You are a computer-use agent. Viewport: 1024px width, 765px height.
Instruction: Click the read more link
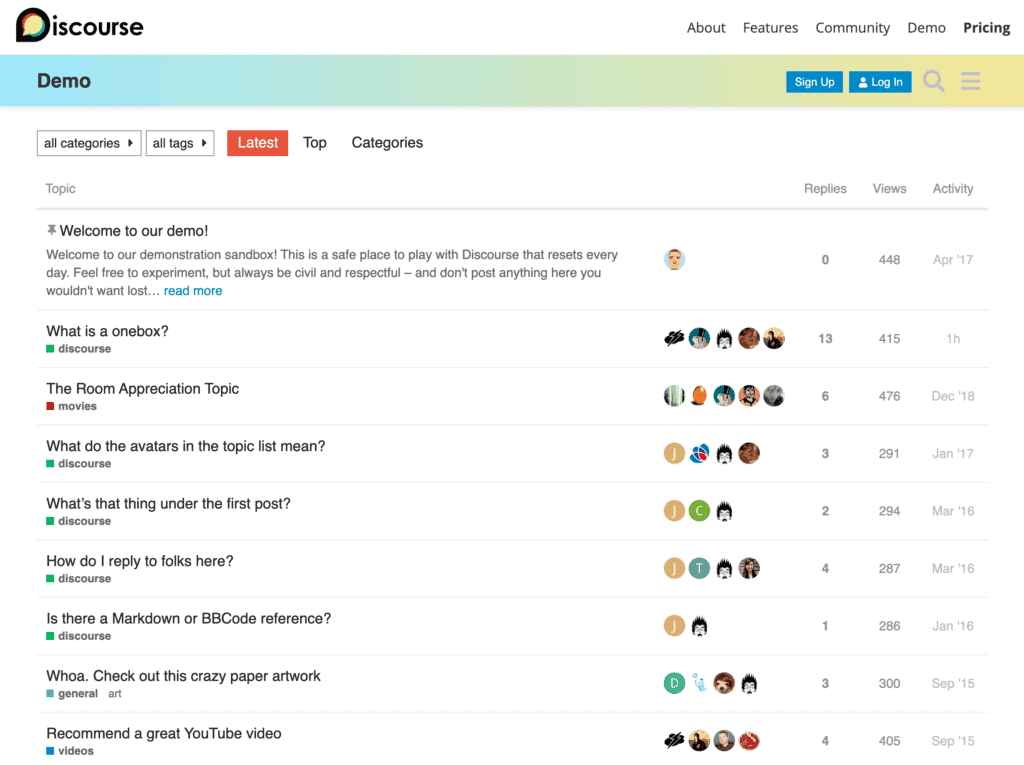193,291
